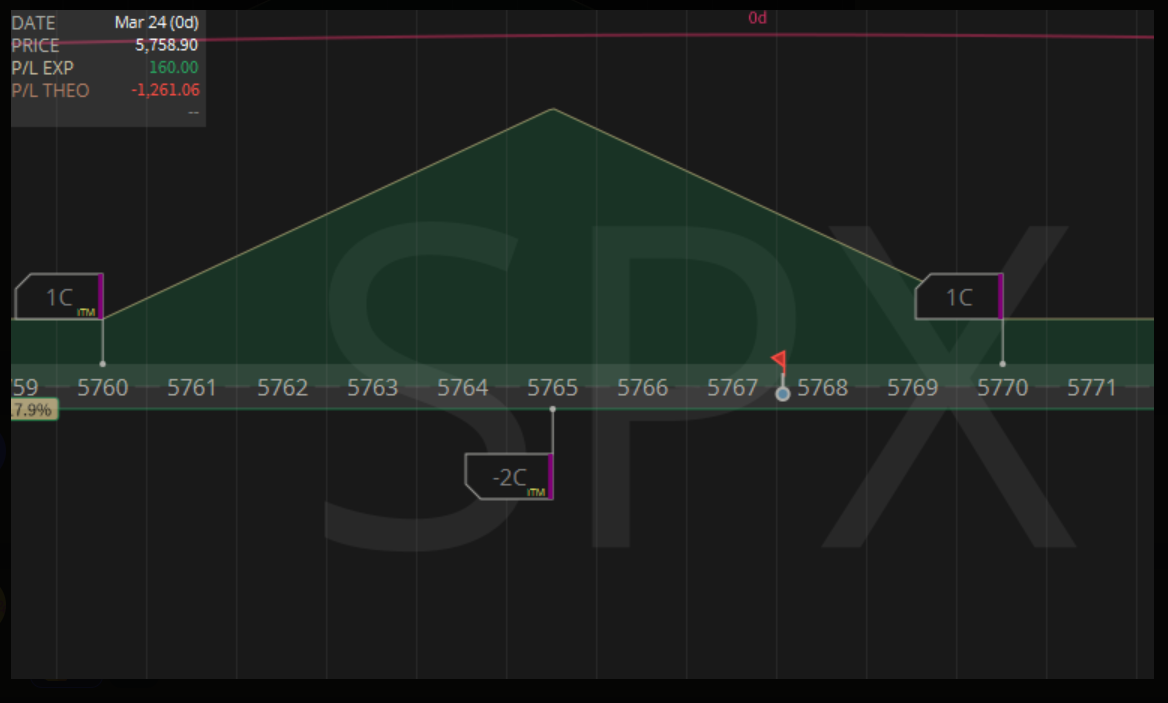The width and height of the screenshot is (1168, 703).
Task: Click the 5769 price axis label
Action: coord(912,387)
